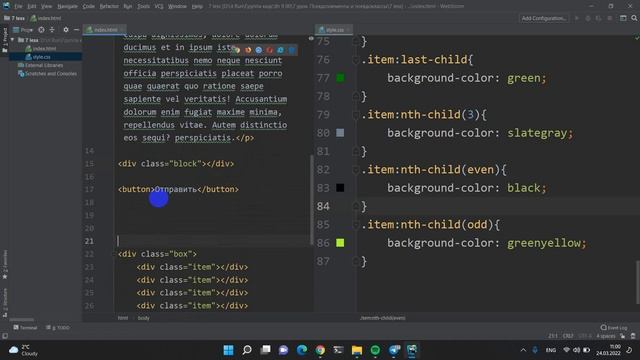Click the project layout window icon near search
The height and width of the screenshot is (360, 640).
623,18
